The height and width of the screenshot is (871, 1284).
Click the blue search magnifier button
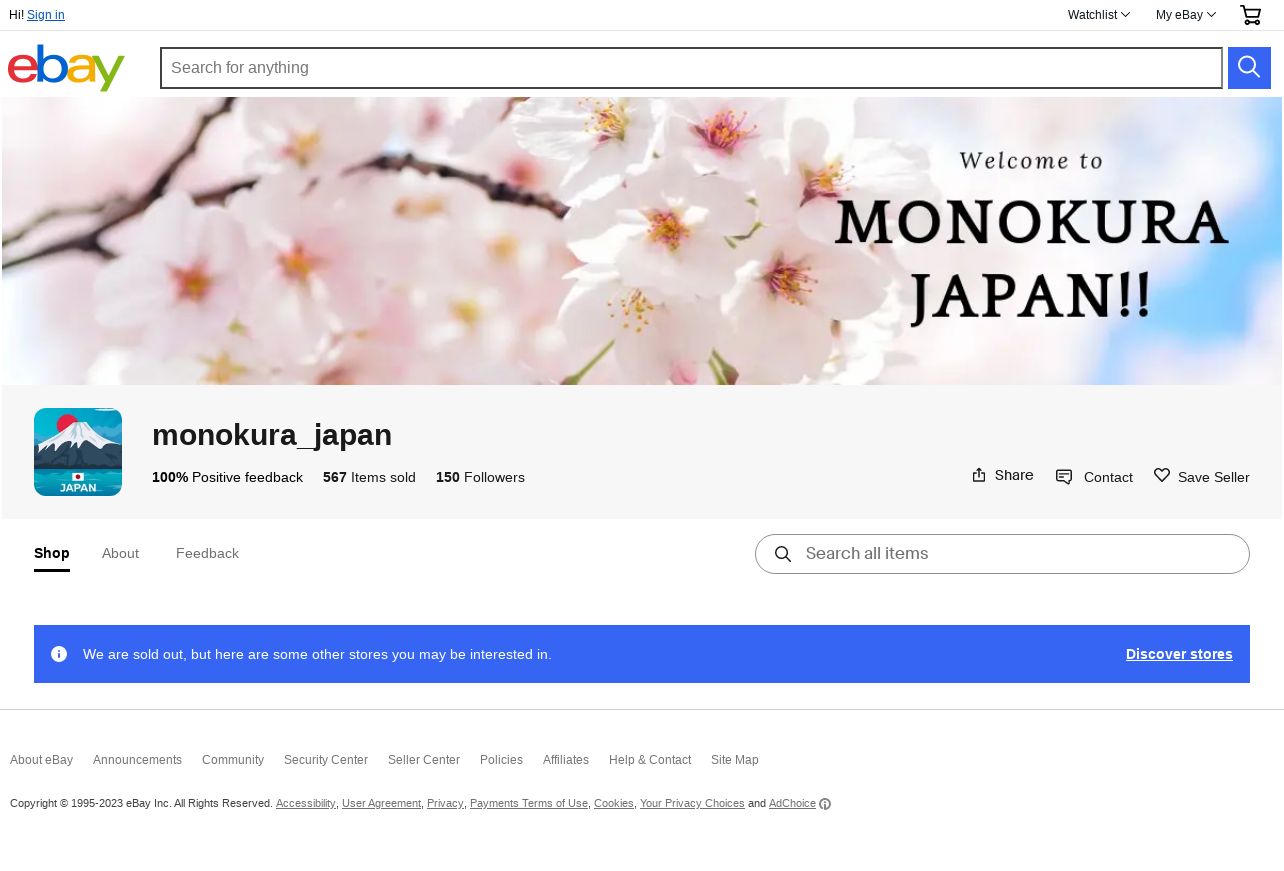[x=1249, y=68]
